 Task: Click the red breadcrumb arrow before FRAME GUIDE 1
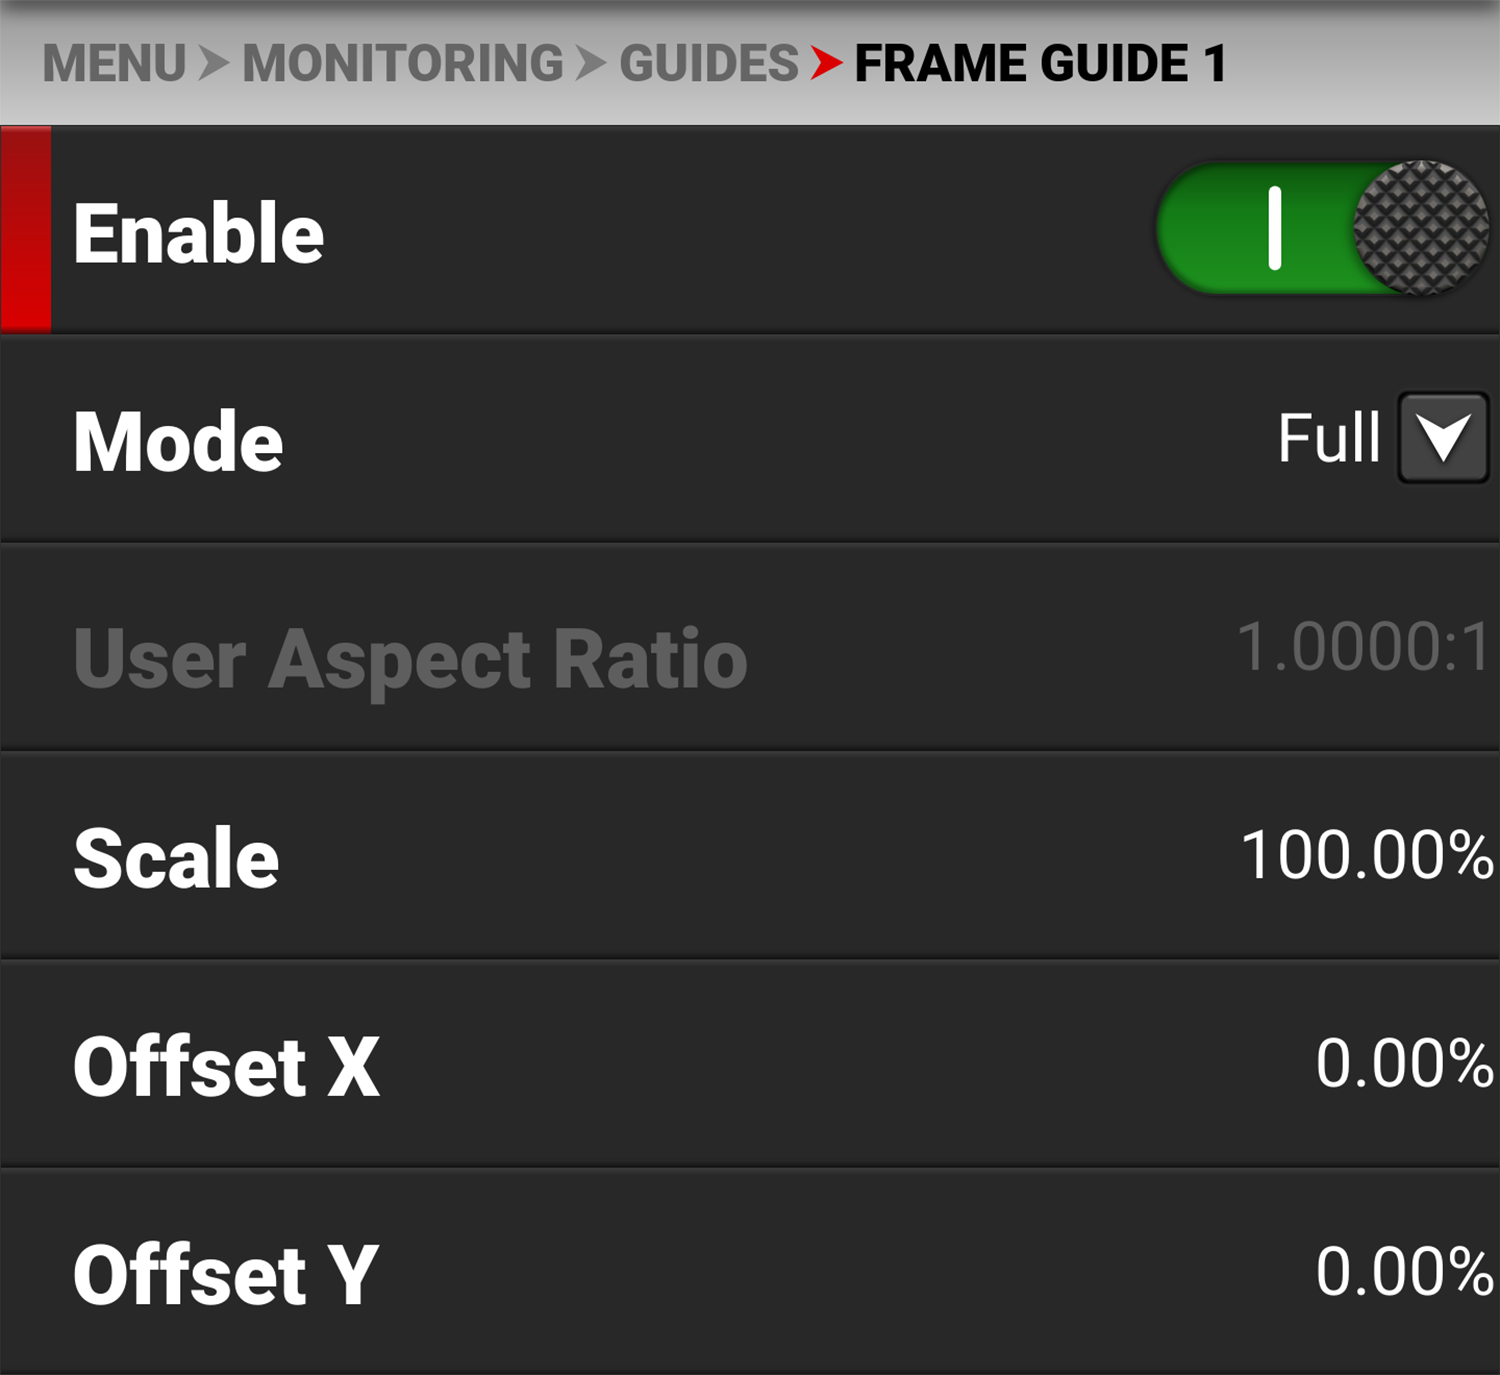pyautogui.click(x=826, y=63)
